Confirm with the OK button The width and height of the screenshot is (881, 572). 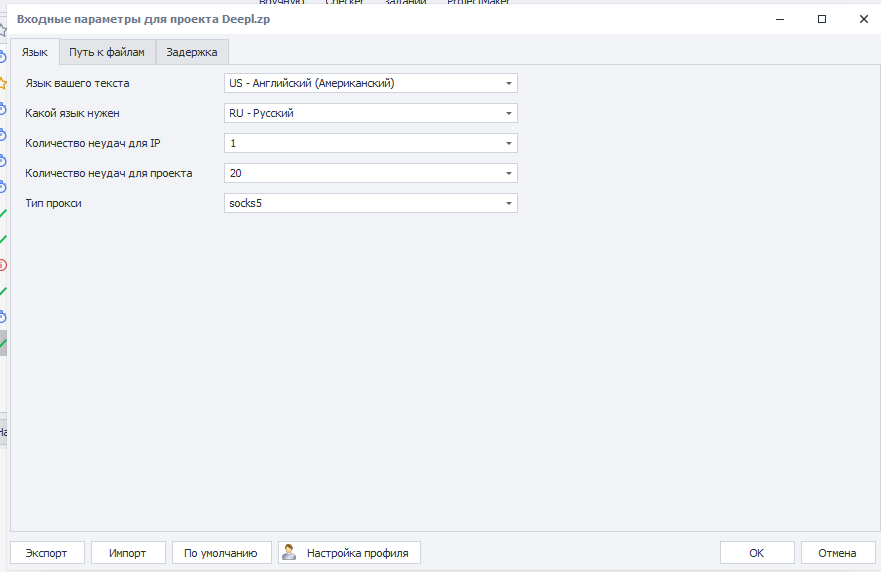pyautogui.click(x=757, y=553)
